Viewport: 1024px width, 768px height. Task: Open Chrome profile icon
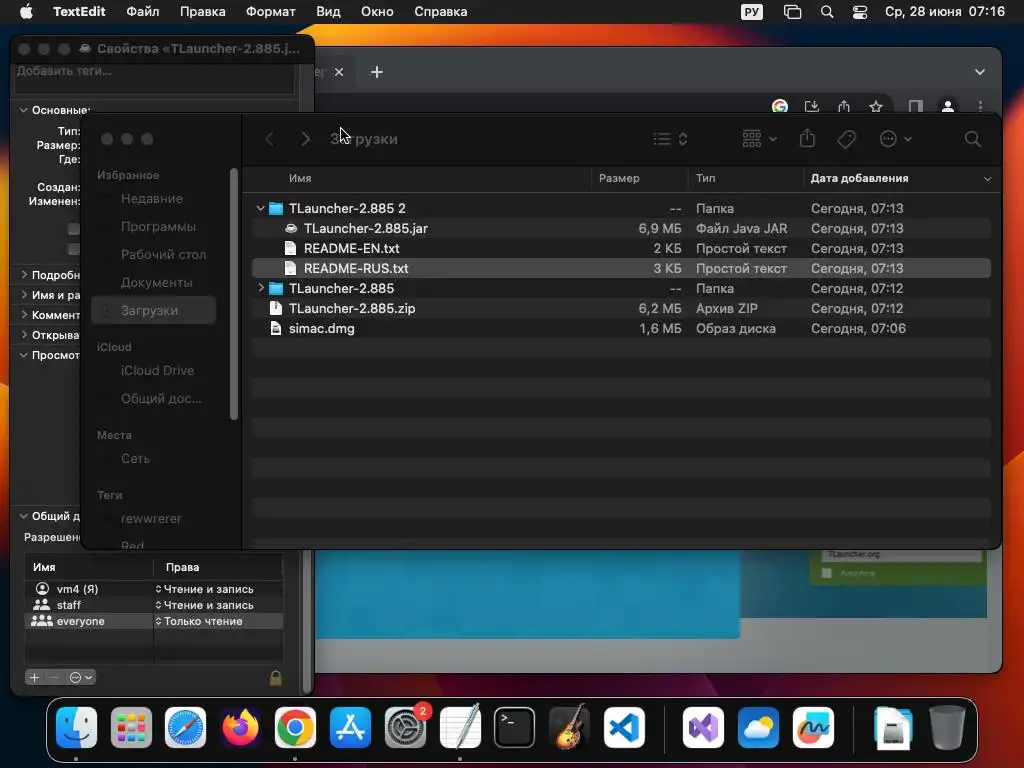948,106
